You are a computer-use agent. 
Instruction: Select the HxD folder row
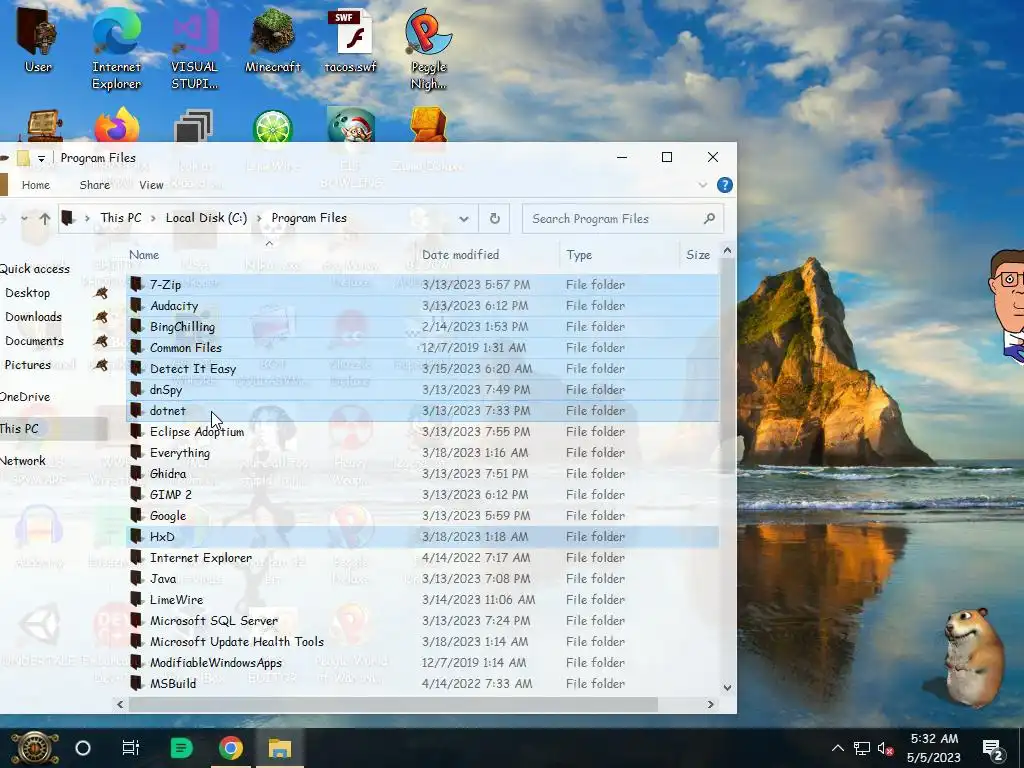click(x=423, y=536)
